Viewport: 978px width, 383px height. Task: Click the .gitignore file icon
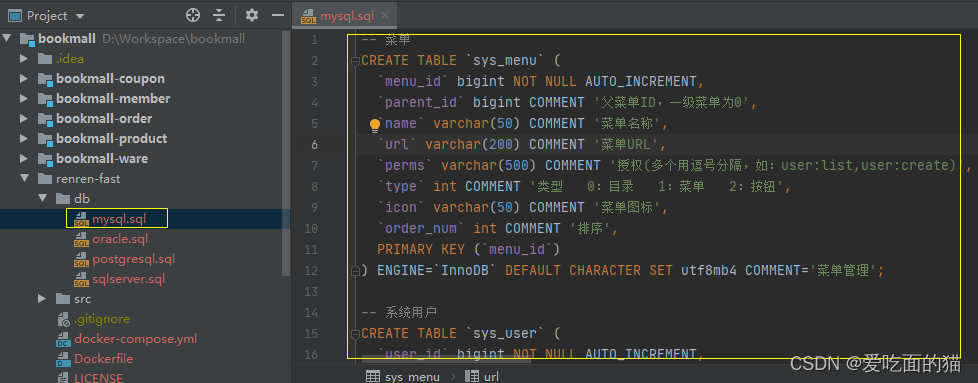63,319
